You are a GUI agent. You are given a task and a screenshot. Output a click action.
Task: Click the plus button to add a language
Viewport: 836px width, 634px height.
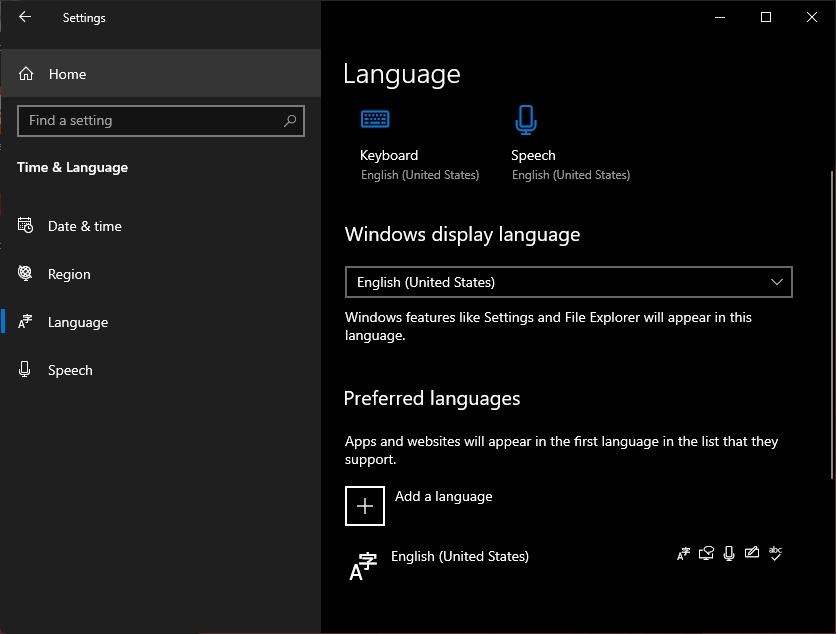pyautogui.click(x=365, y=506)
